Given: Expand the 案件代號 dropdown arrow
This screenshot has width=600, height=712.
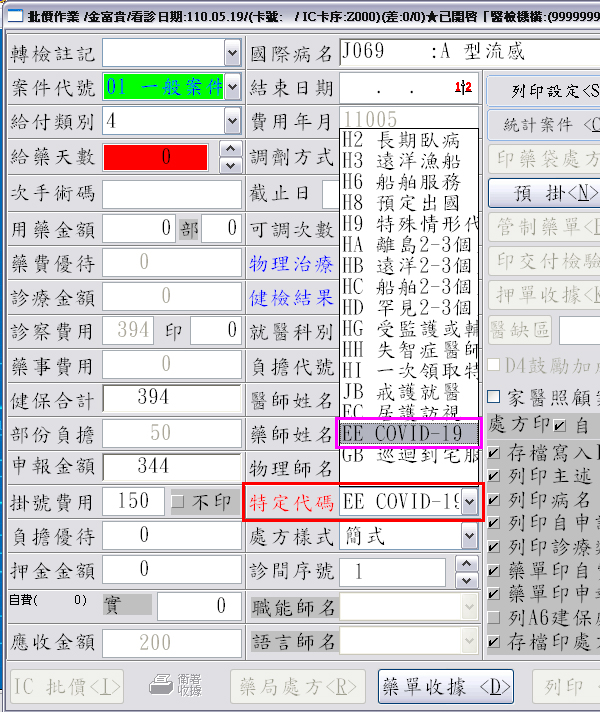Looking at the screenshot, I should [x=232, y=88].
